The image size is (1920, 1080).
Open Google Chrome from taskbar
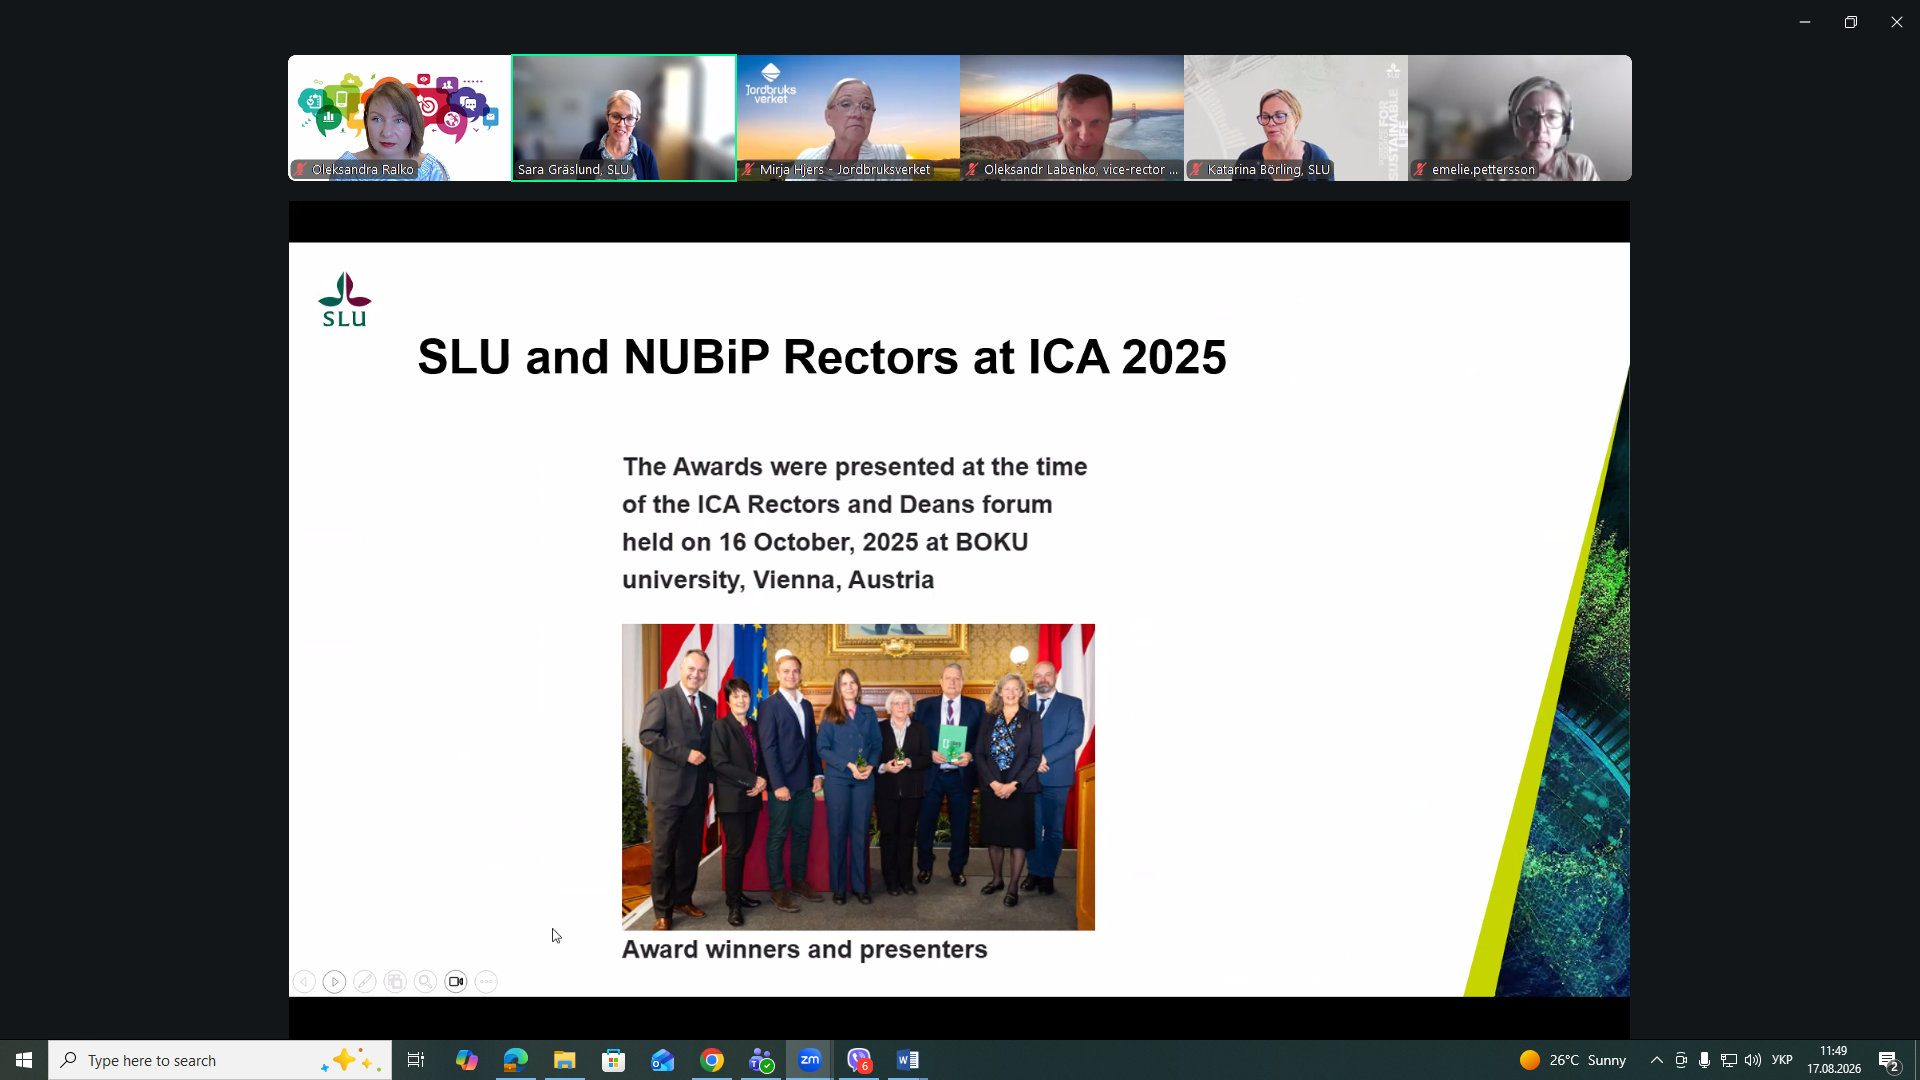(712, 1060)
